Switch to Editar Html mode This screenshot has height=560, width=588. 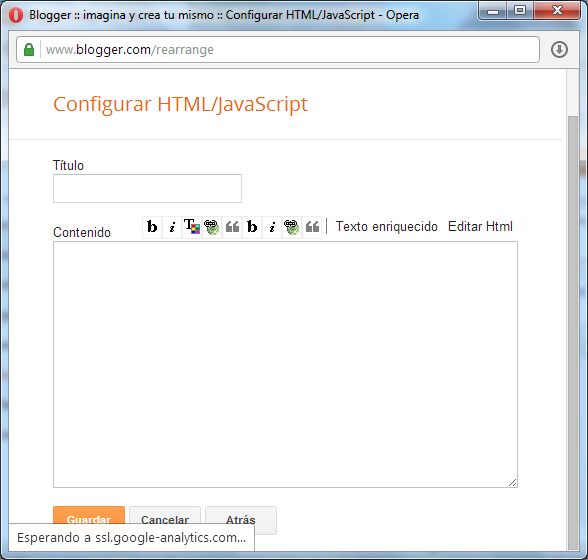tap(480, 227)
